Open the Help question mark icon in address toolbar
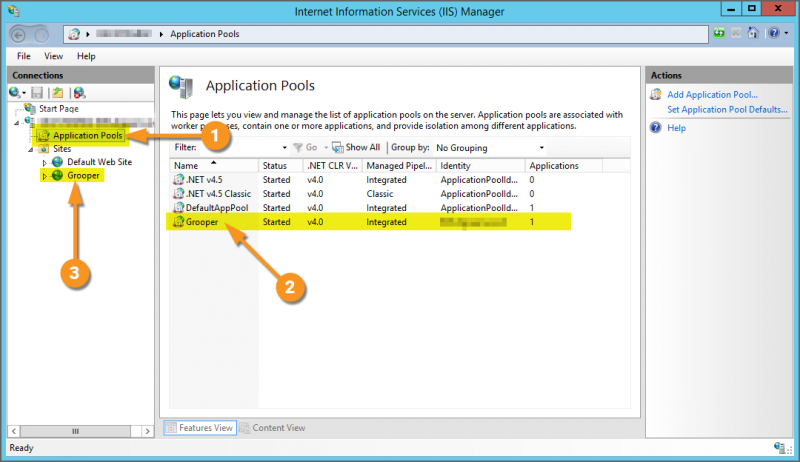Viewport: 800px width, 462px height. pos(774,33)
